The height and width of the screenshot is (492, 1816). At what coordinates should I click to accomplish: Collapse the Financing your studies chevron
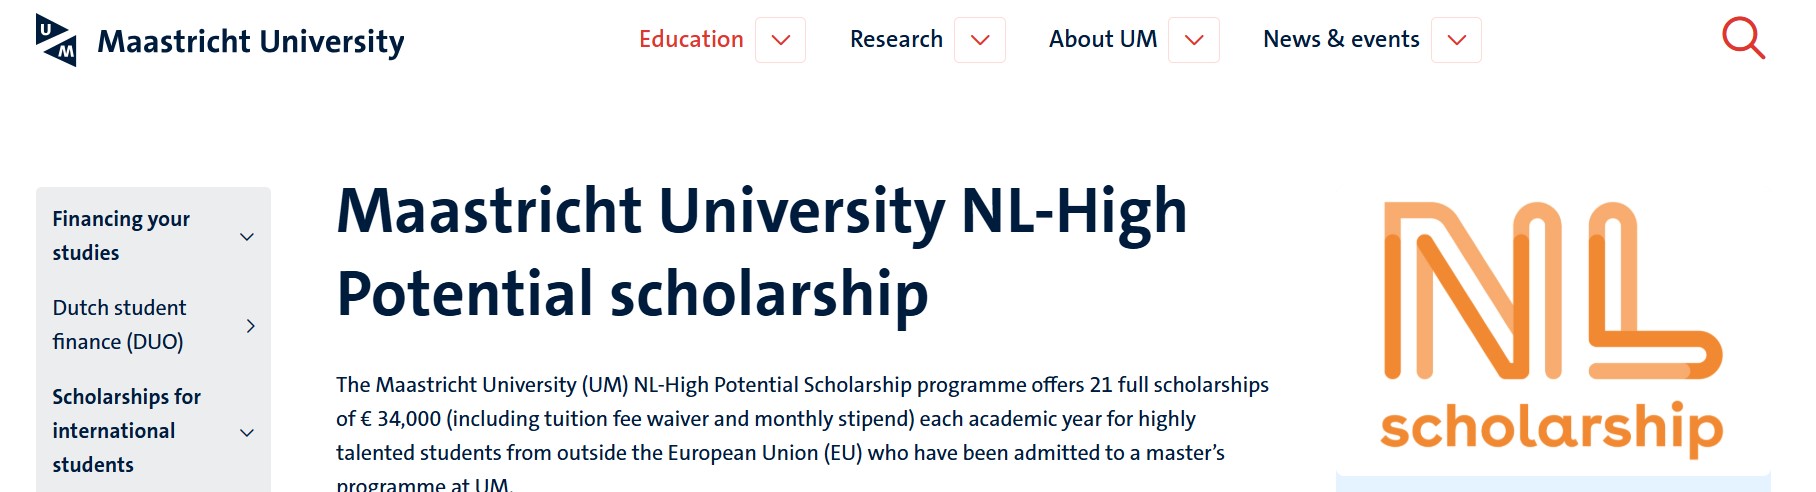pos(247,237)
